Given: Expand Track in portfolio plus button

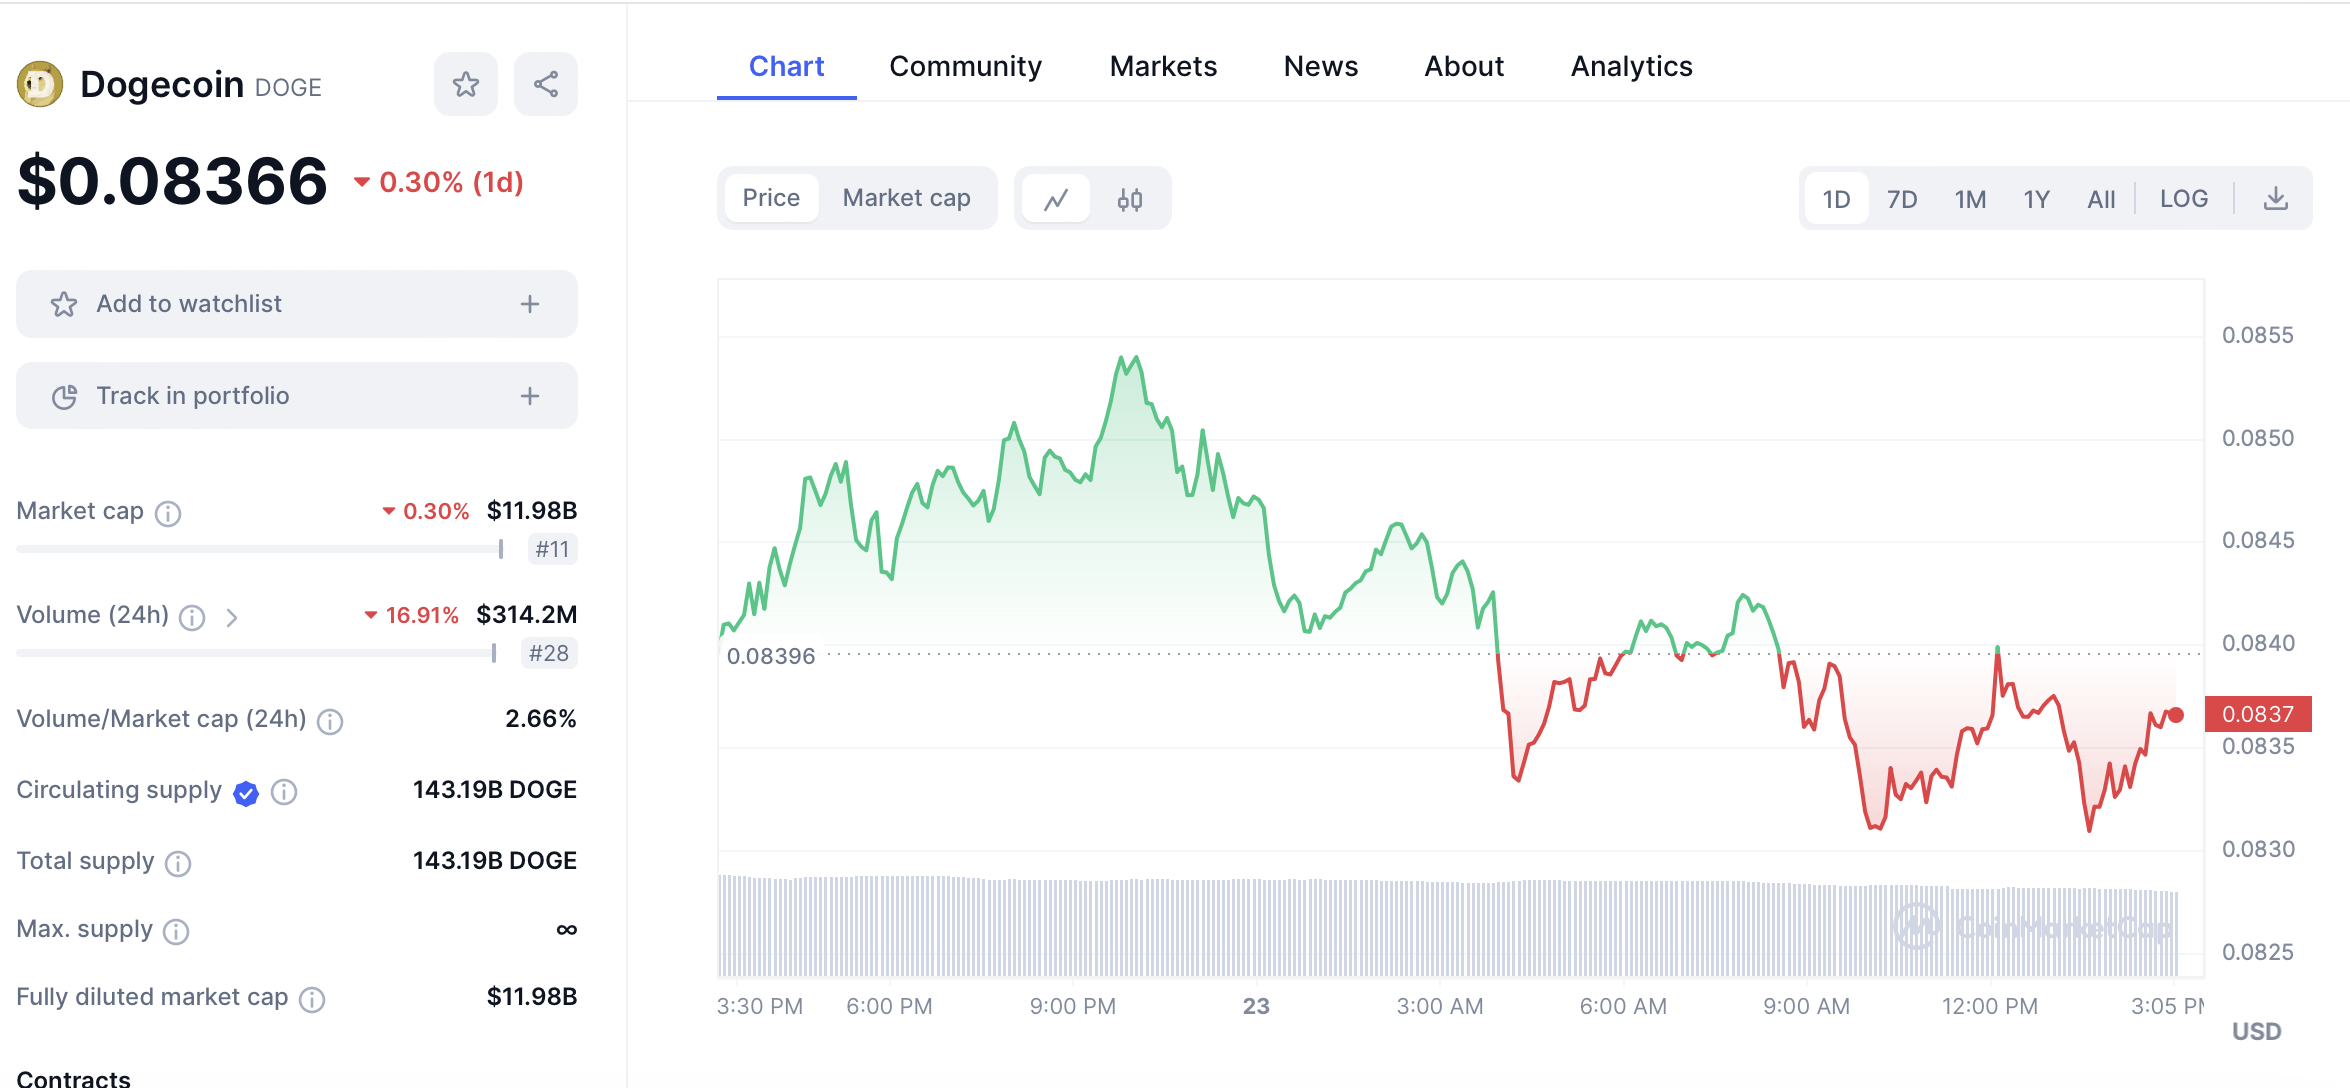Looking at the screenshot, I should (x=530, y=396).
